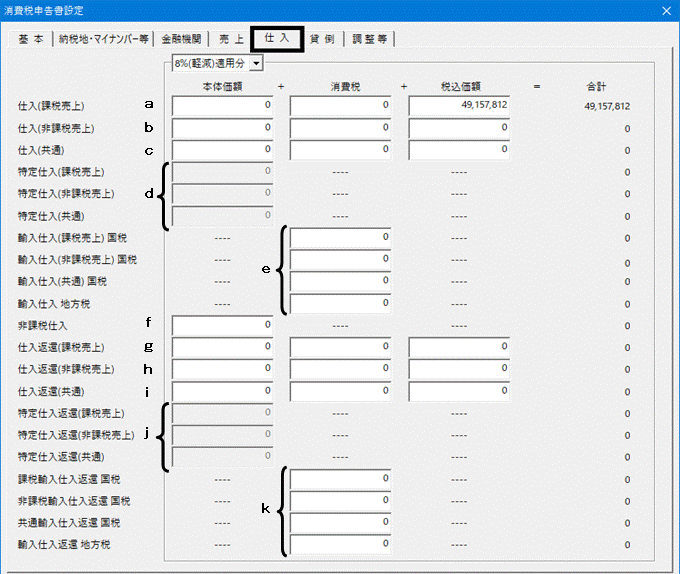Click 税込価額 field for 仕入返還(非課税売上)
Image resolution: width=680 pixels, height=574 pixels.
pyautogui.click(x=459, y=369)
